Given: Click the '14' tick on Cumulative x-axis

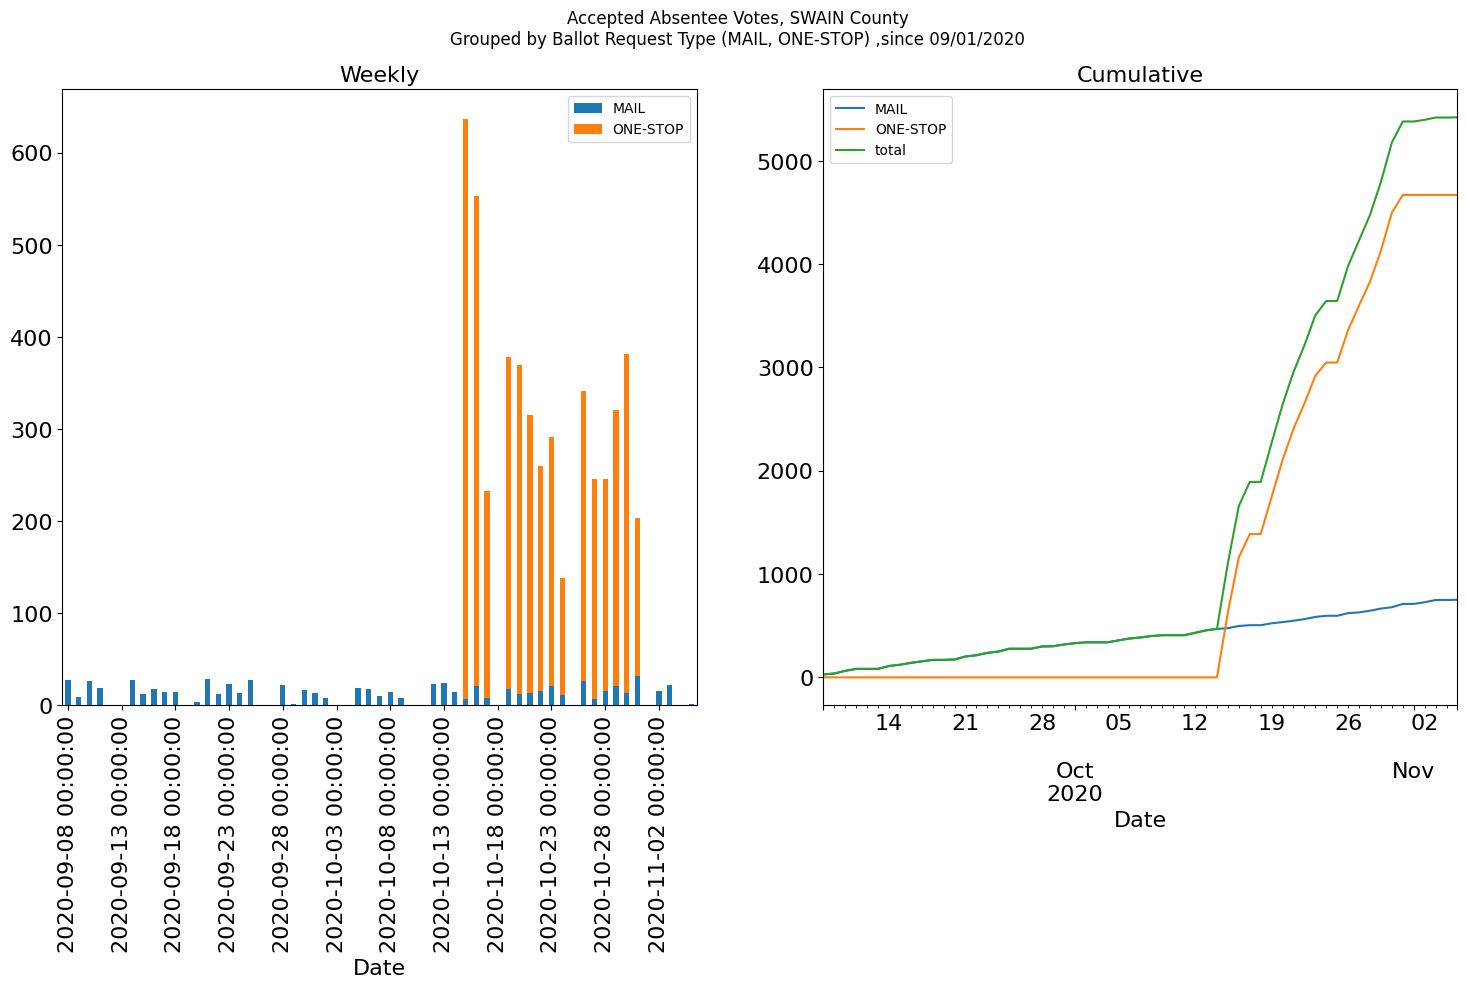Looking at the screenshot, I should (x=888, y=722).
